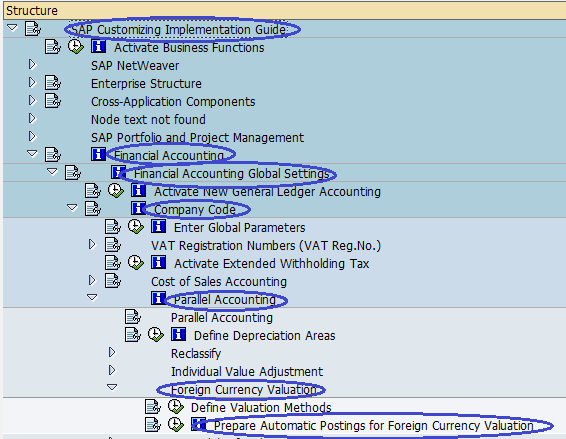Open documentation icon for Activate New General Ledger Accounting

(x=93, y=190)
